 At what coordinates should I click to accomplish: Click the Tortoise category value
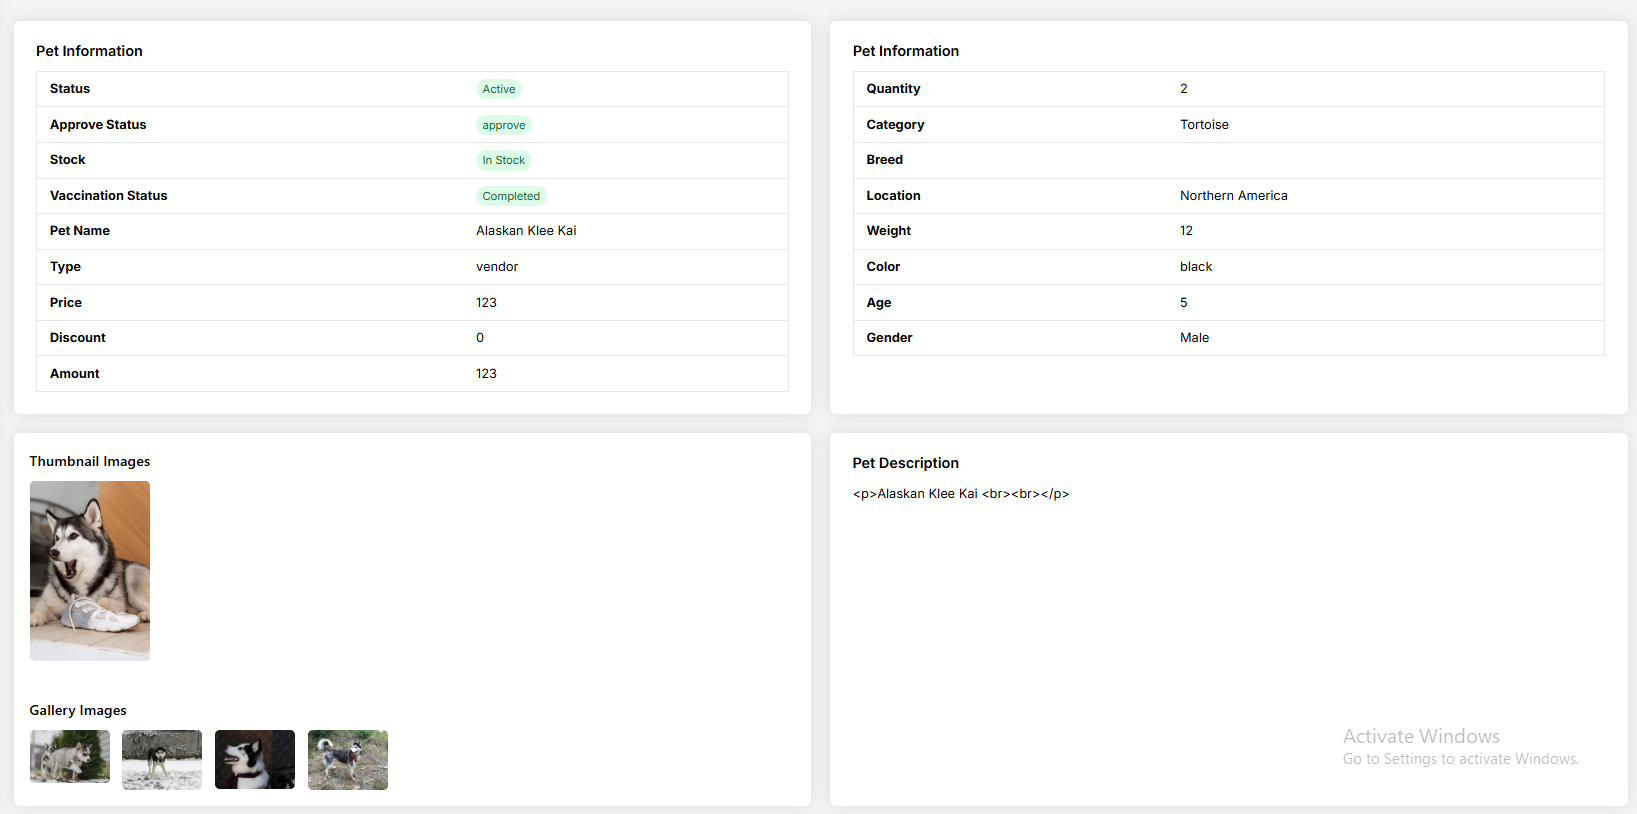(1204, 125)
